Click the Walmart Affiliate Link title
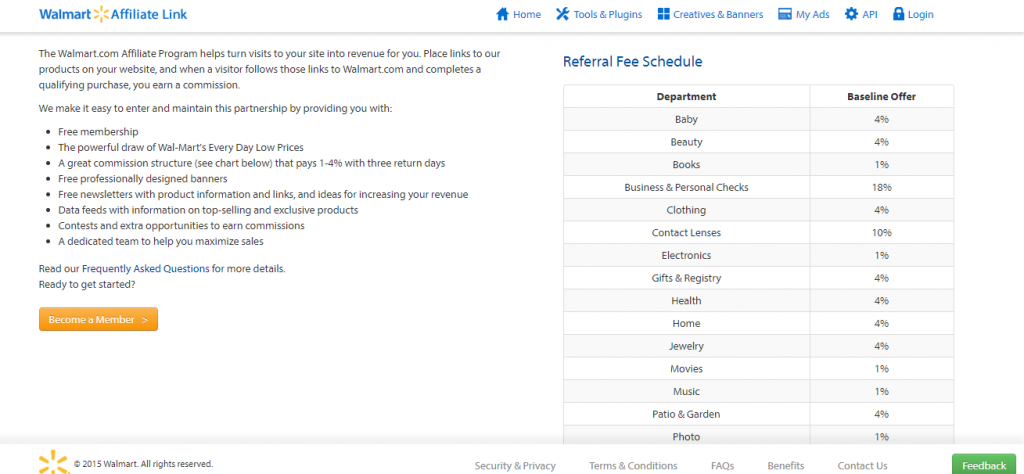The image size is (1024, 474). pyautogui.click(x=113, y=14)
